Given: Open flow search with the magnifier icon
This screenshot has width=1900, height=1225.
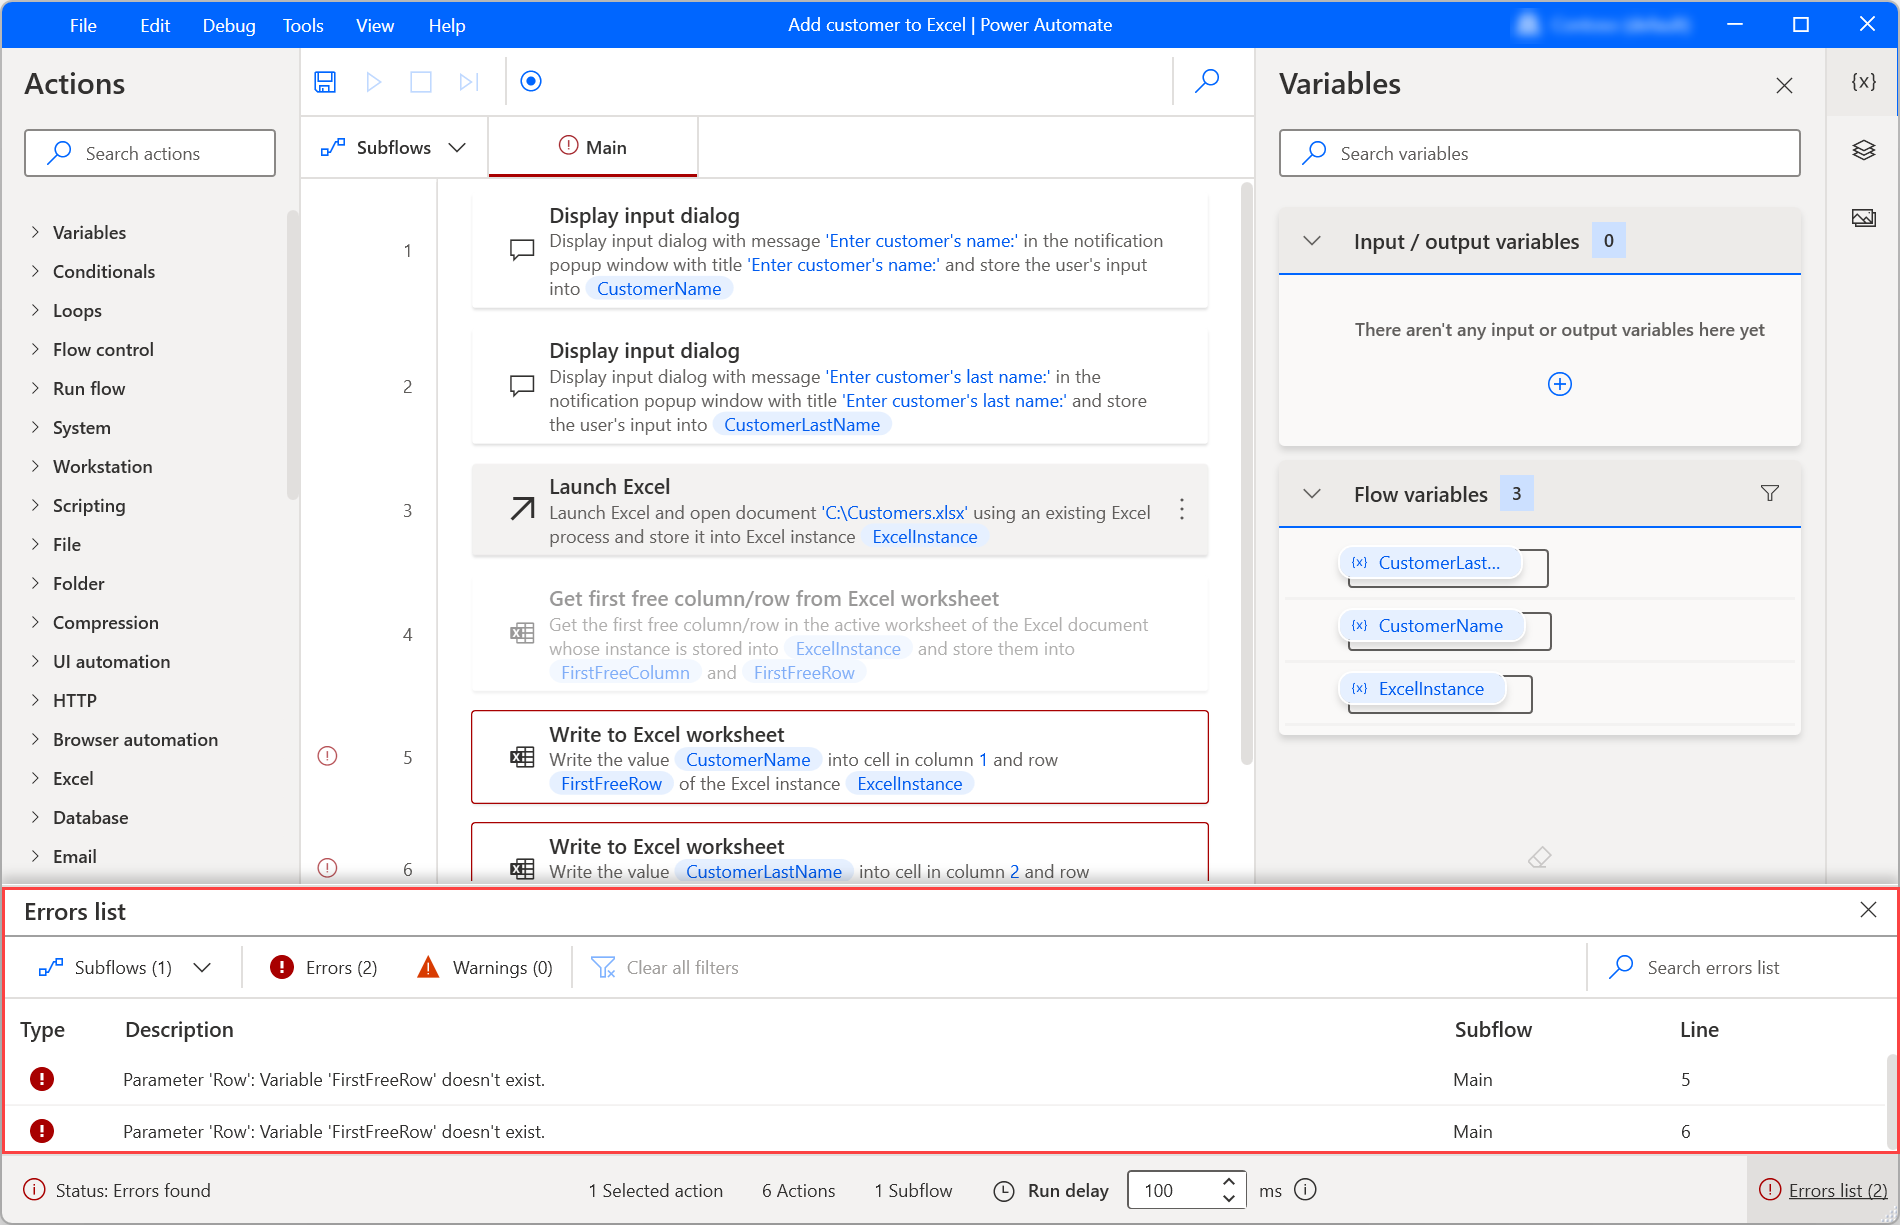Looking at the screenshot, I should (x=1207, y=81).
